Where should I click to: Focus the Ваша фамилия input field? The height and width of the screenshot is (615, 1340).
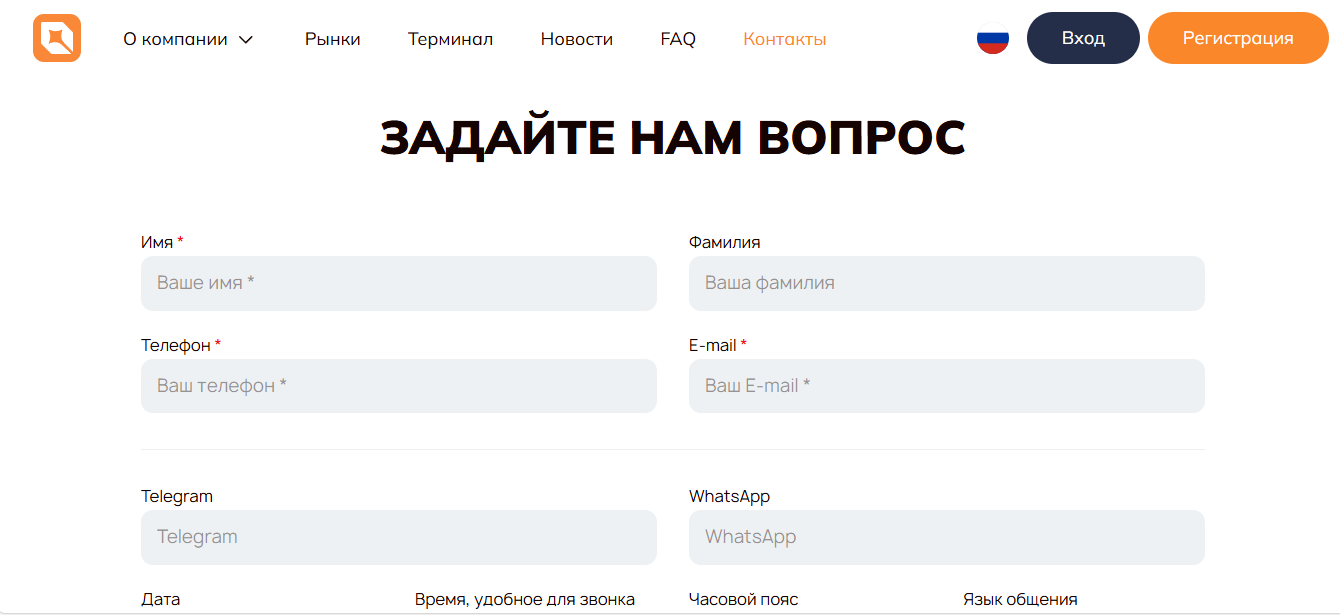point(947,283)
